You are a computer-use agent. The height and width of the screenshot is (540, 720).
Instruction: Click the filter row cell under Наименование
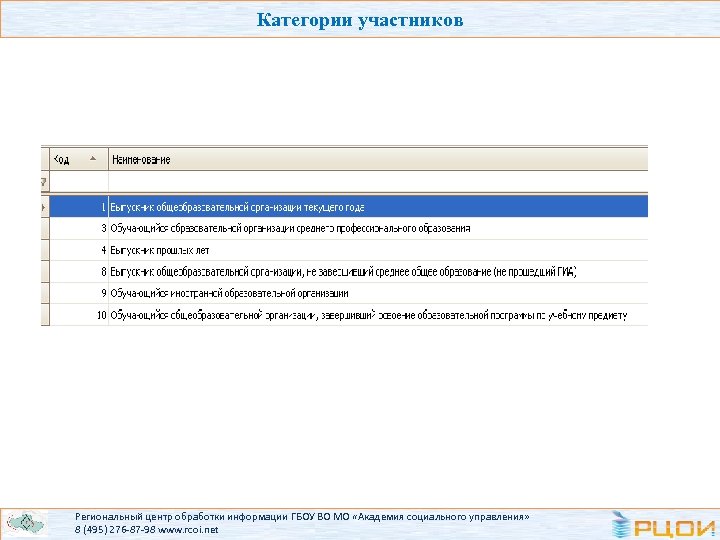coord(378,182)
